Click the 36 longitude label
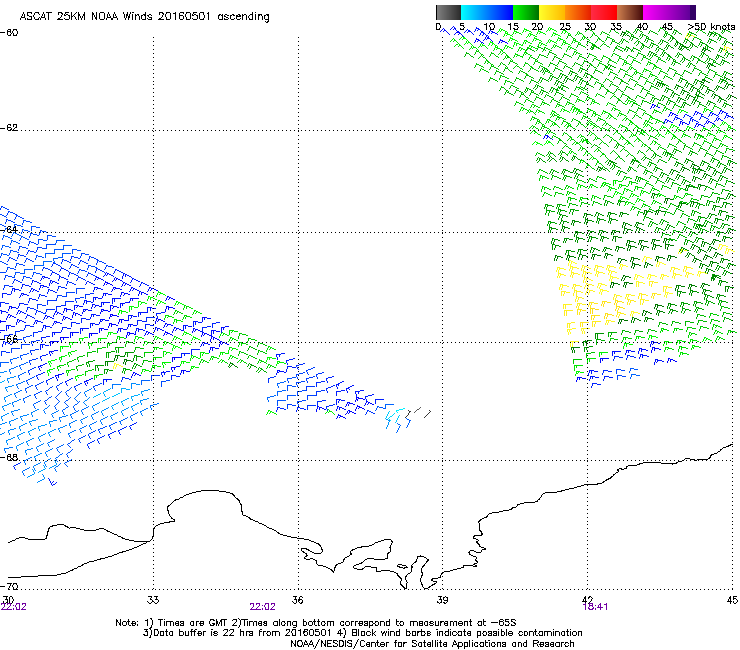The width and height of the screenshot is (740, 650). click(x=297, y=600)
